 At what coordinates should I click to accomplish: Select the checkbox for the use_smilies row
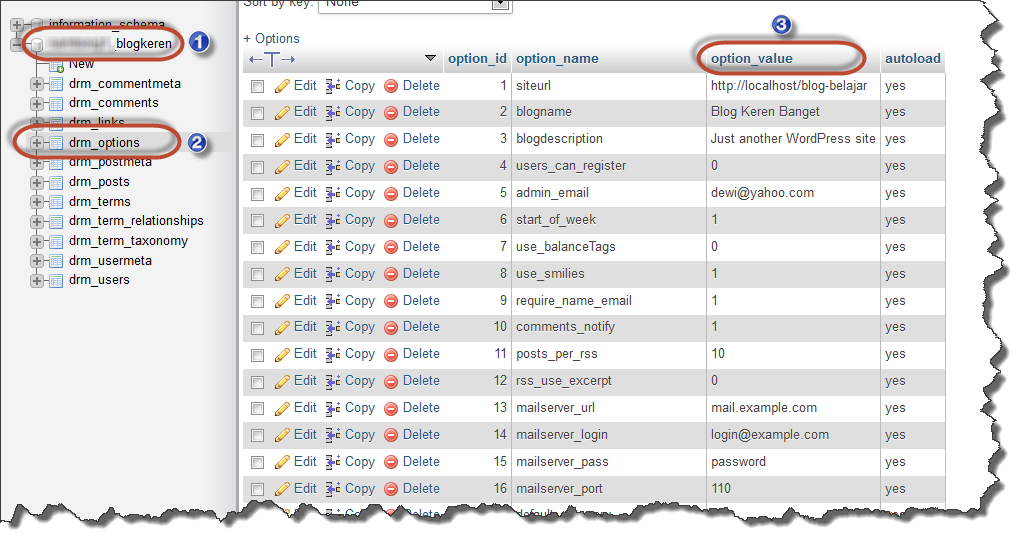pos(258,274)
